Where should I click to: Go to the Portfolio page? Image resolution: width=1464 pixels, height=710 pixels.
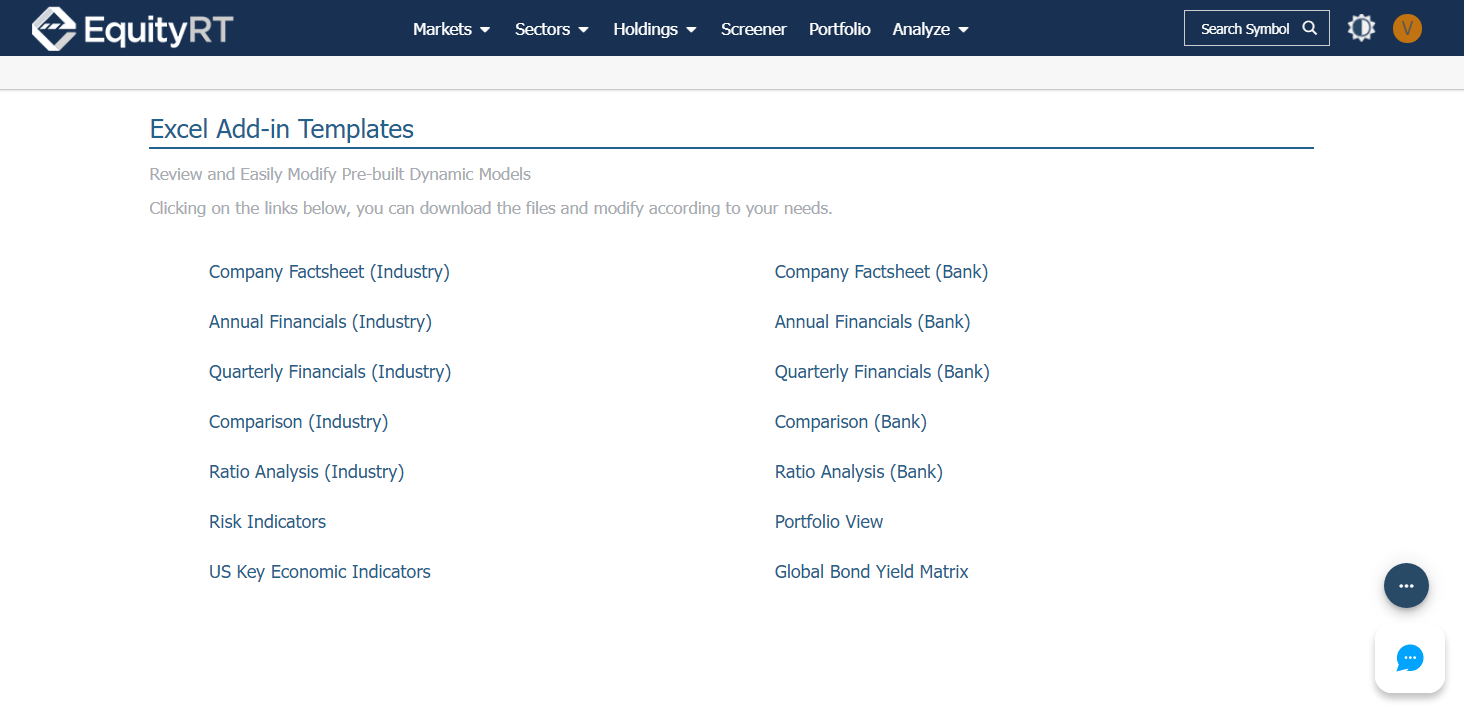pos(840,29)
